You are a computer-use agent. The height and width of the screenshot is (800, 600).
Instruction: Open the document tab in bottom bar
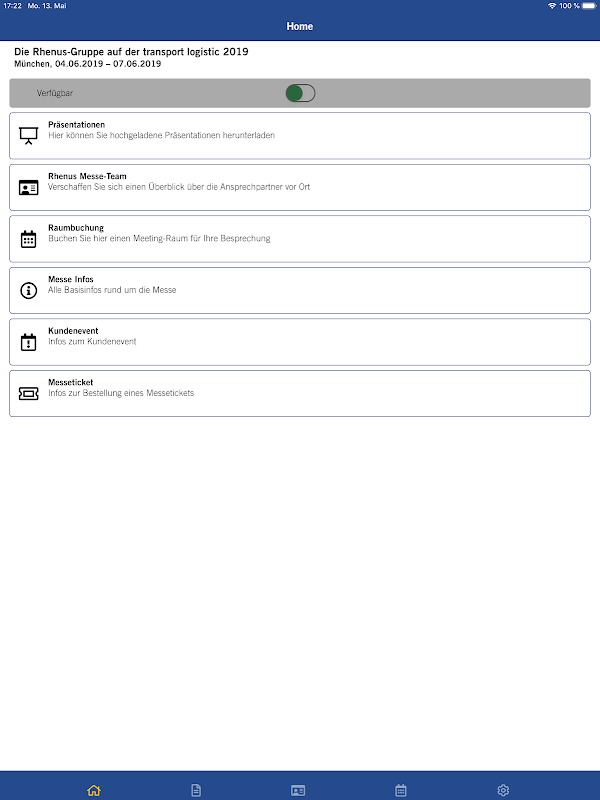196,790
